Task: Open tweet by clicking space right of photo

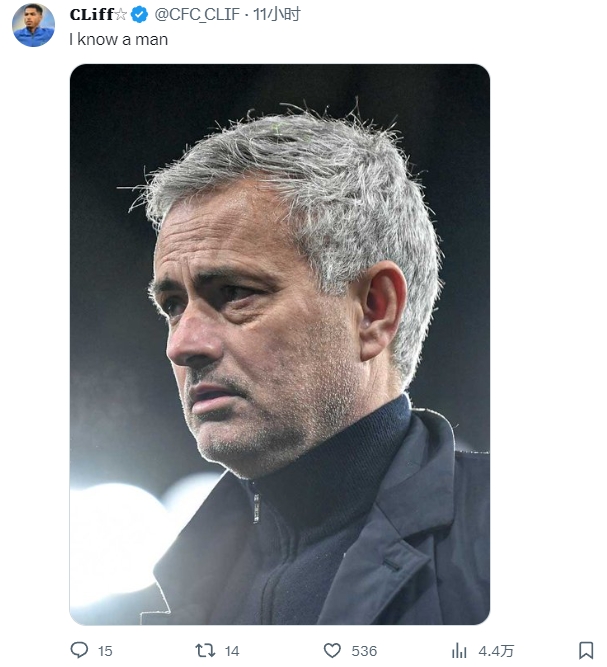Action: (547, 340)
